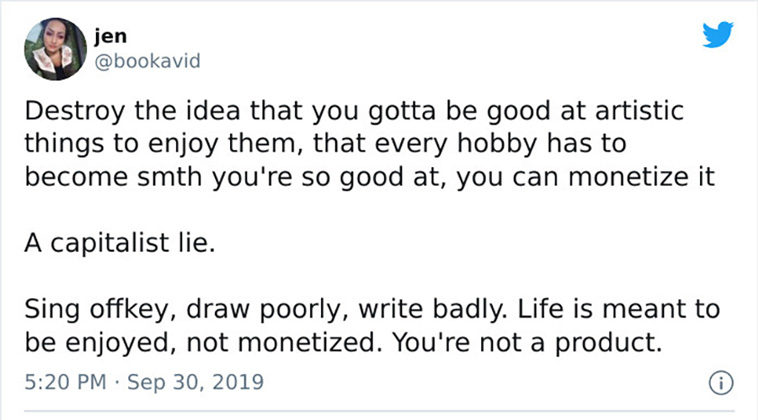Click the blue Twitter bird logo
The width and height of the screenshot is (758, 420).
718,34
